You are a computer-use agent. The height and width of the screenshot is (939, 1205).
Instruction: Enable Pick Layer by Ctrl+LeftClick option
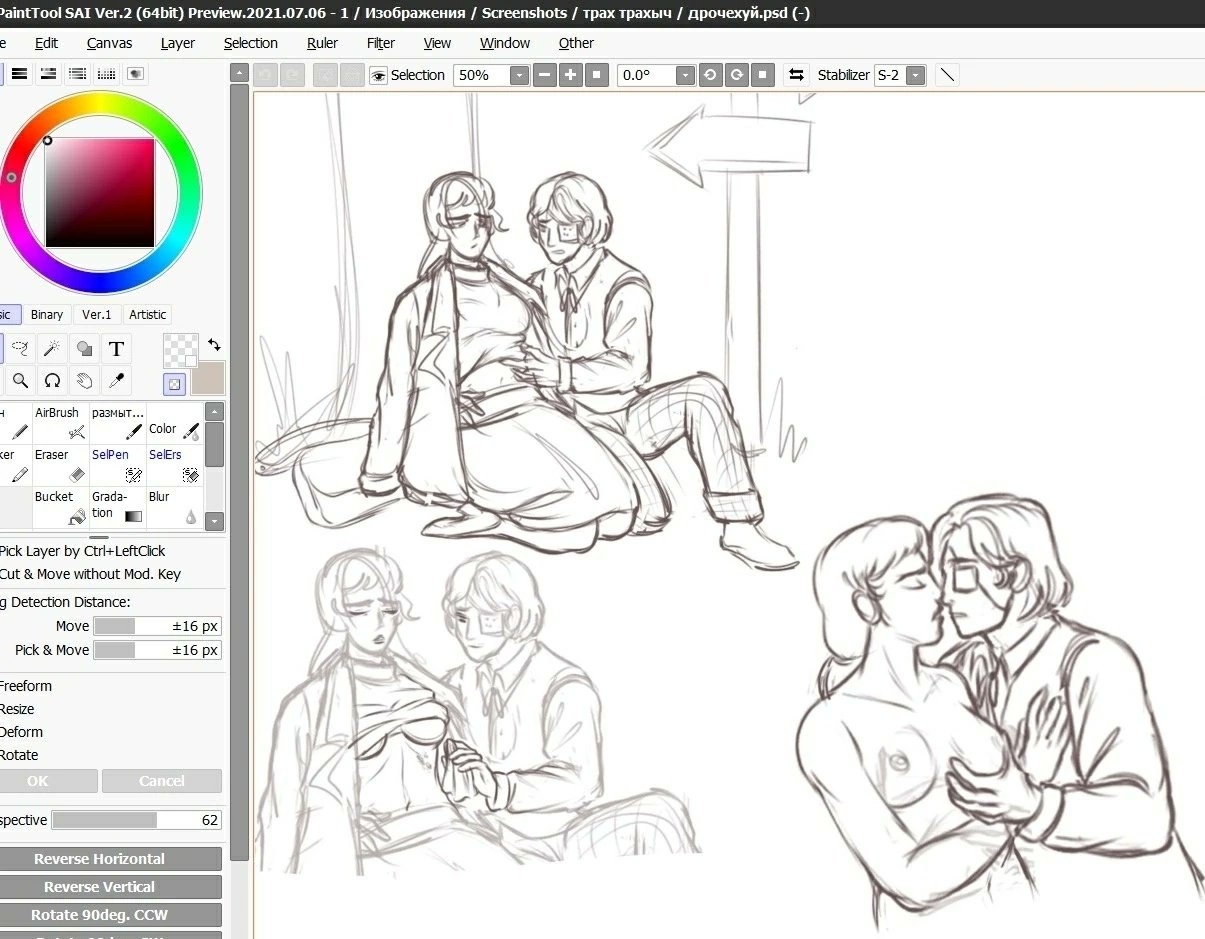click(82, 551)
